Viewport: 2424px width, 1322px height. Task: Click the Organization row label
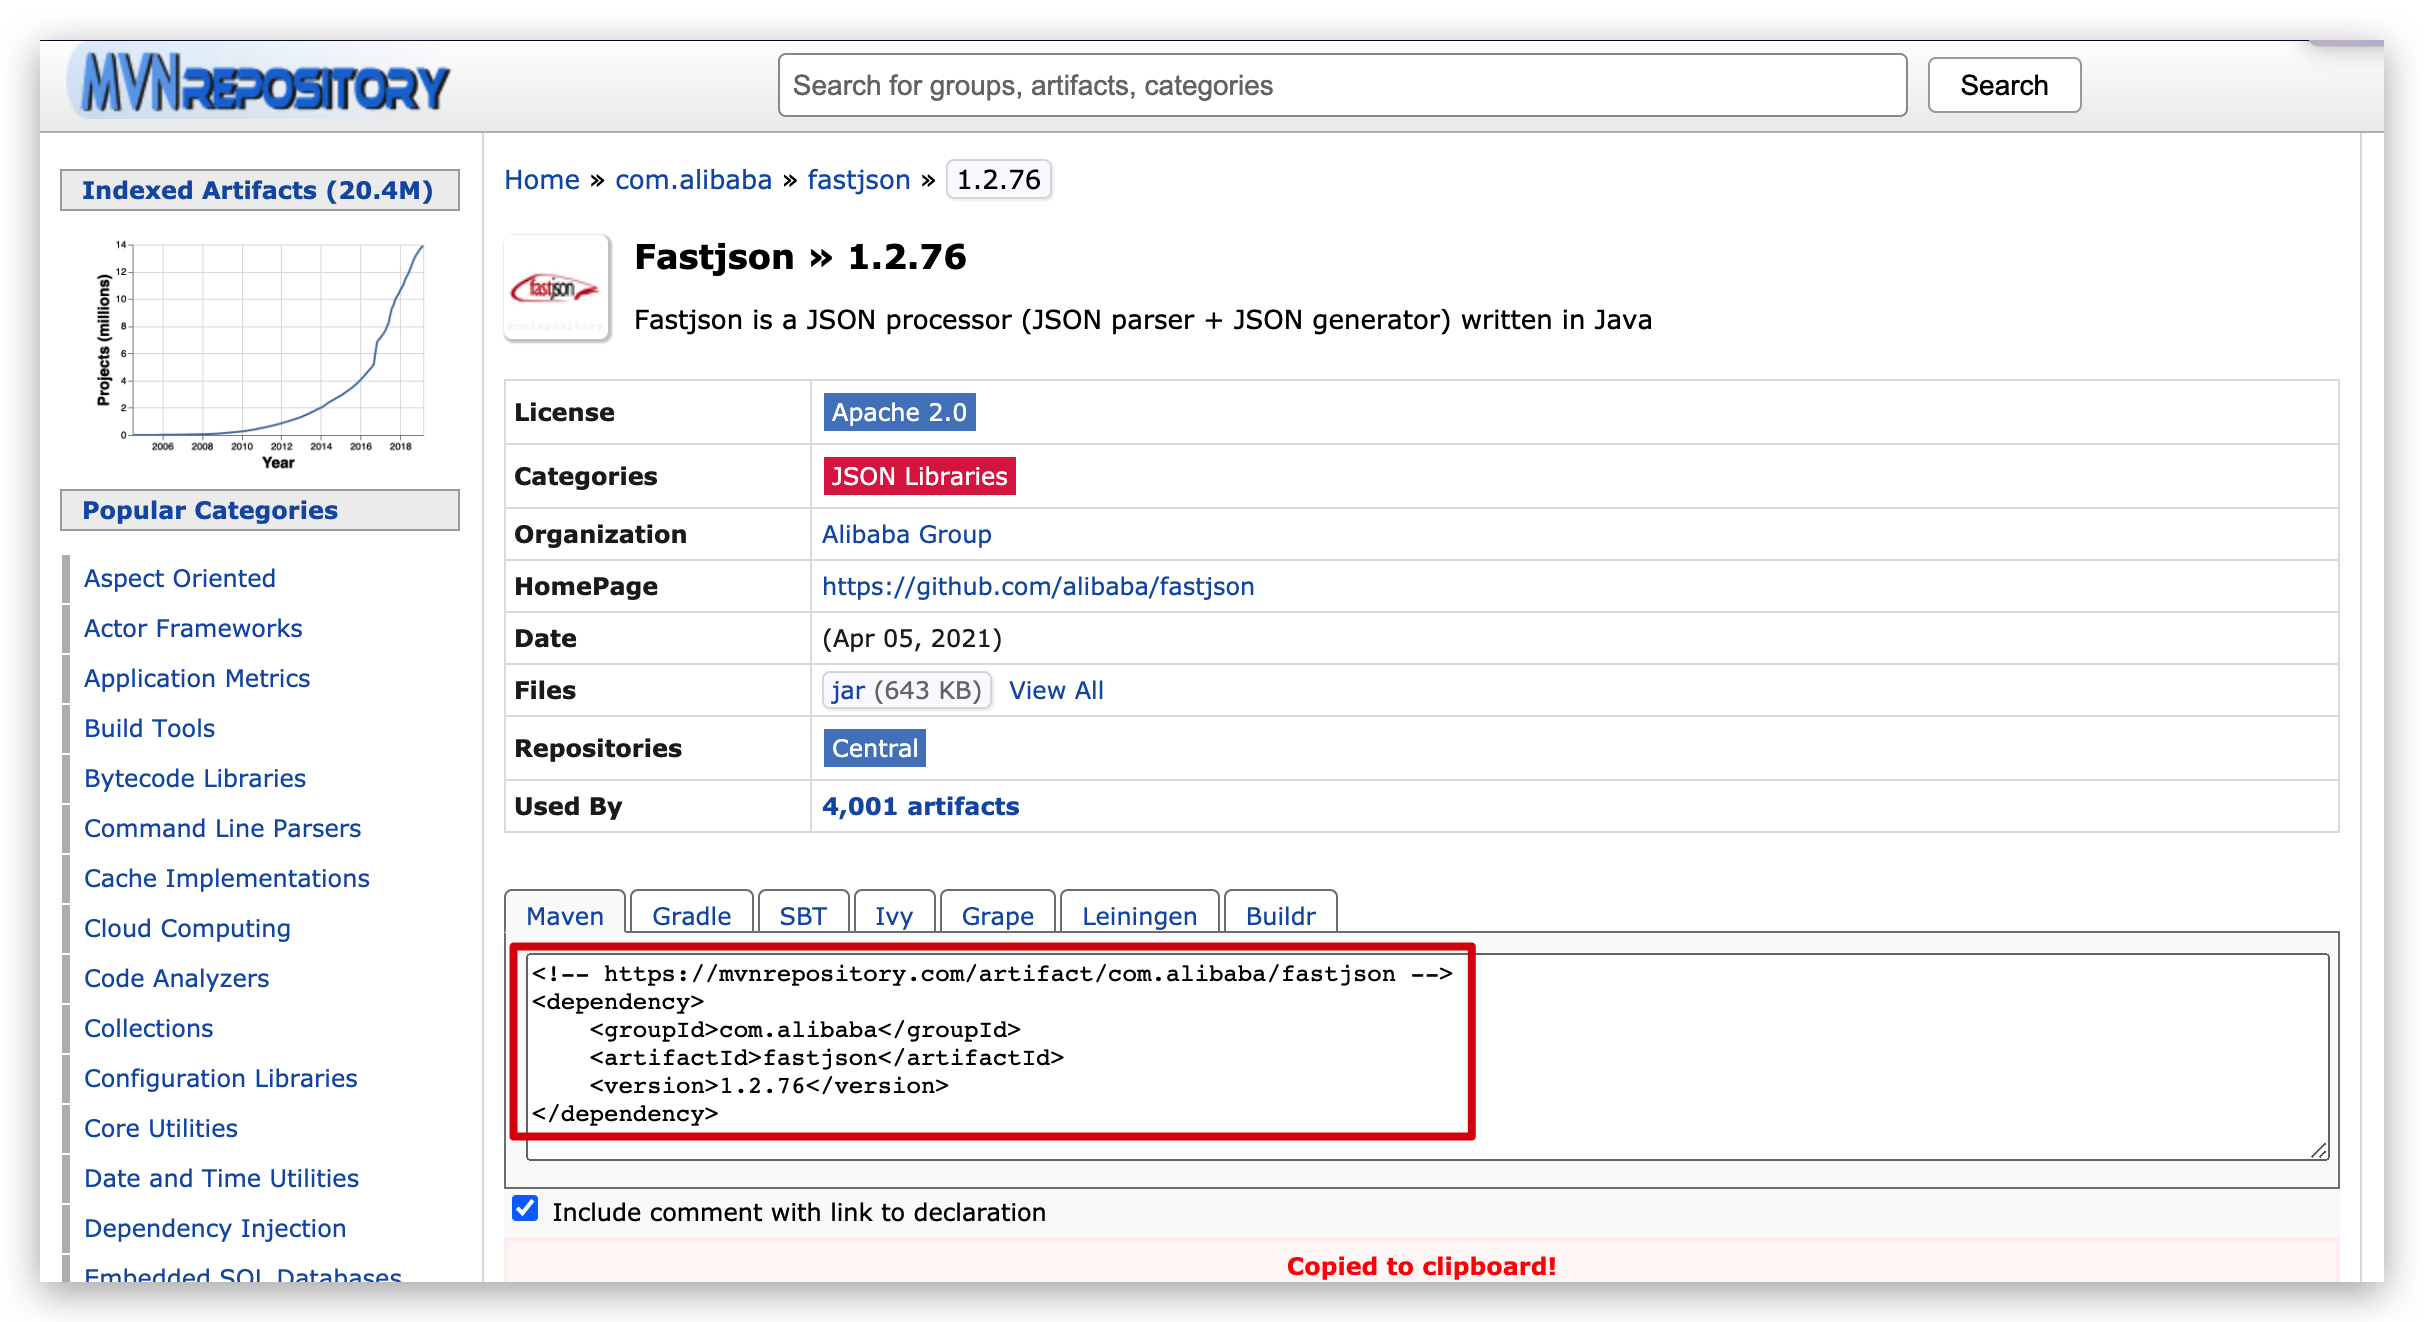(x=600, y=534)
